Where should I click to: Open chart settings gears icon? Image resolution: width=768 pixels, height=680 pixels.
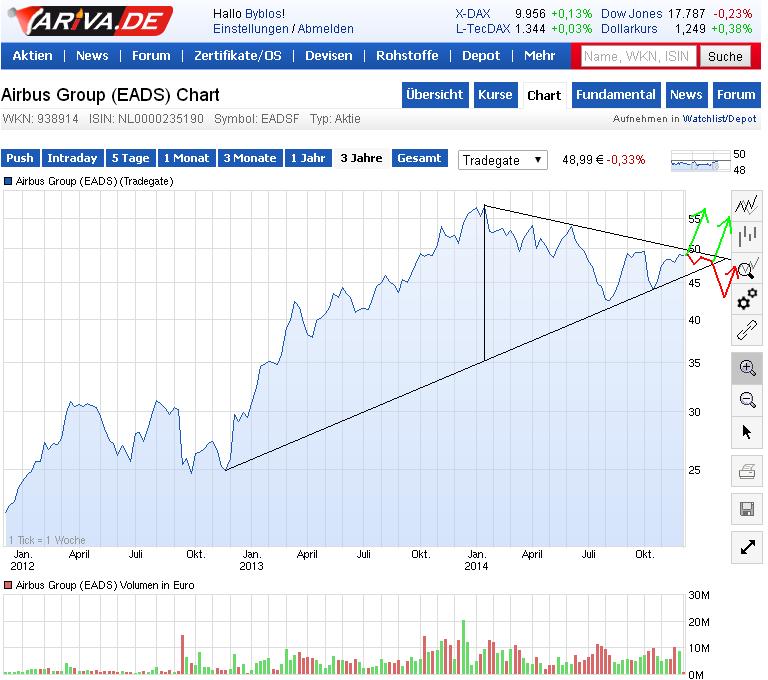click(x=747, y=298)
